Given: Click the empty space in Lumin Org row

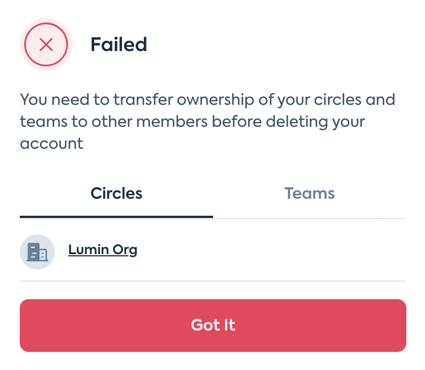Looking at the screenshot, I should pos(272,250).
